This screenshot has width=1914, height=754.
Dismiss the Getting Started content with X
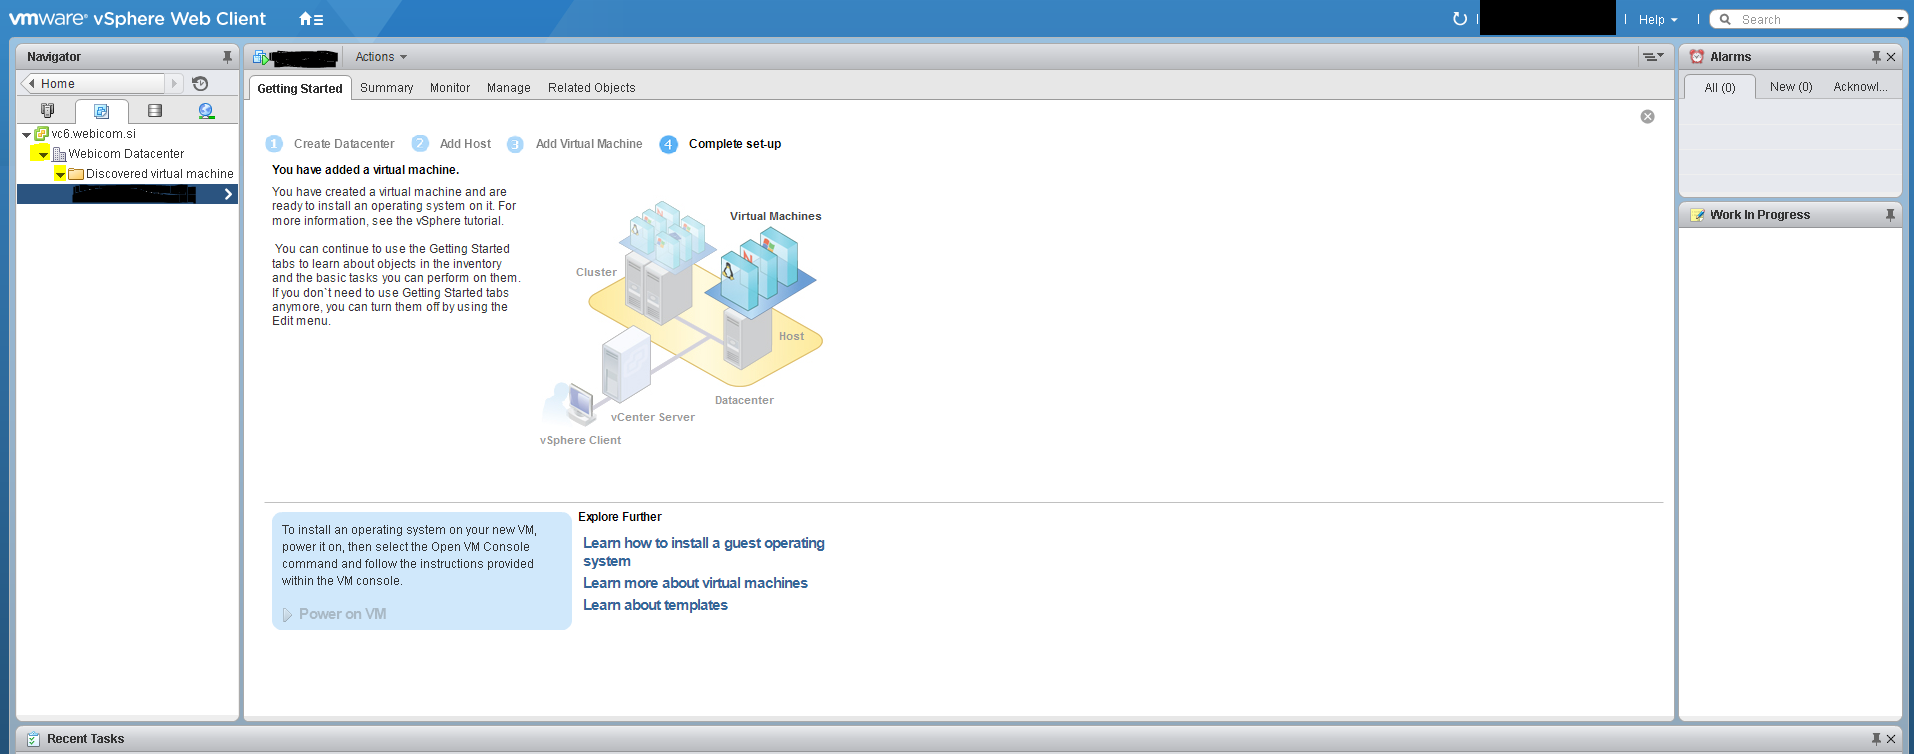pos(1647,117)
